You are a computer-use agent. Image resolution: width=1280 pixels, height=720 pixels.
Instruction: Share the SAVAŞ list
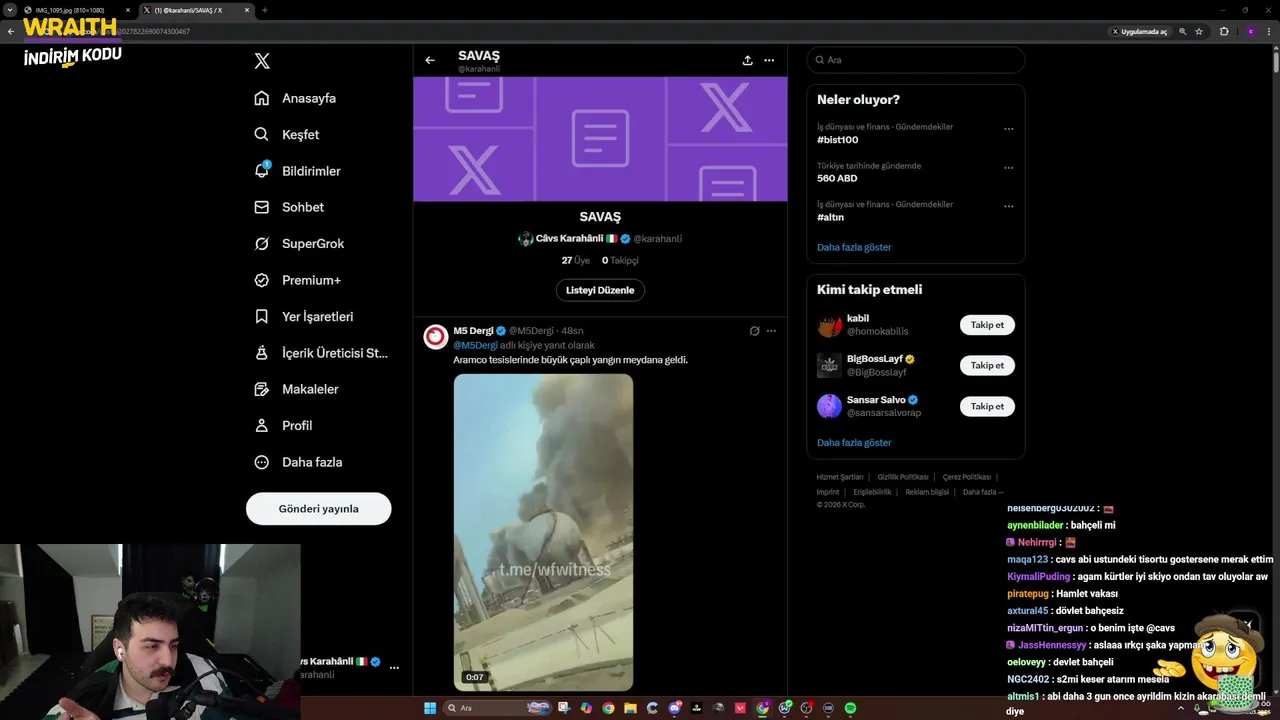[x=747, y=60]
